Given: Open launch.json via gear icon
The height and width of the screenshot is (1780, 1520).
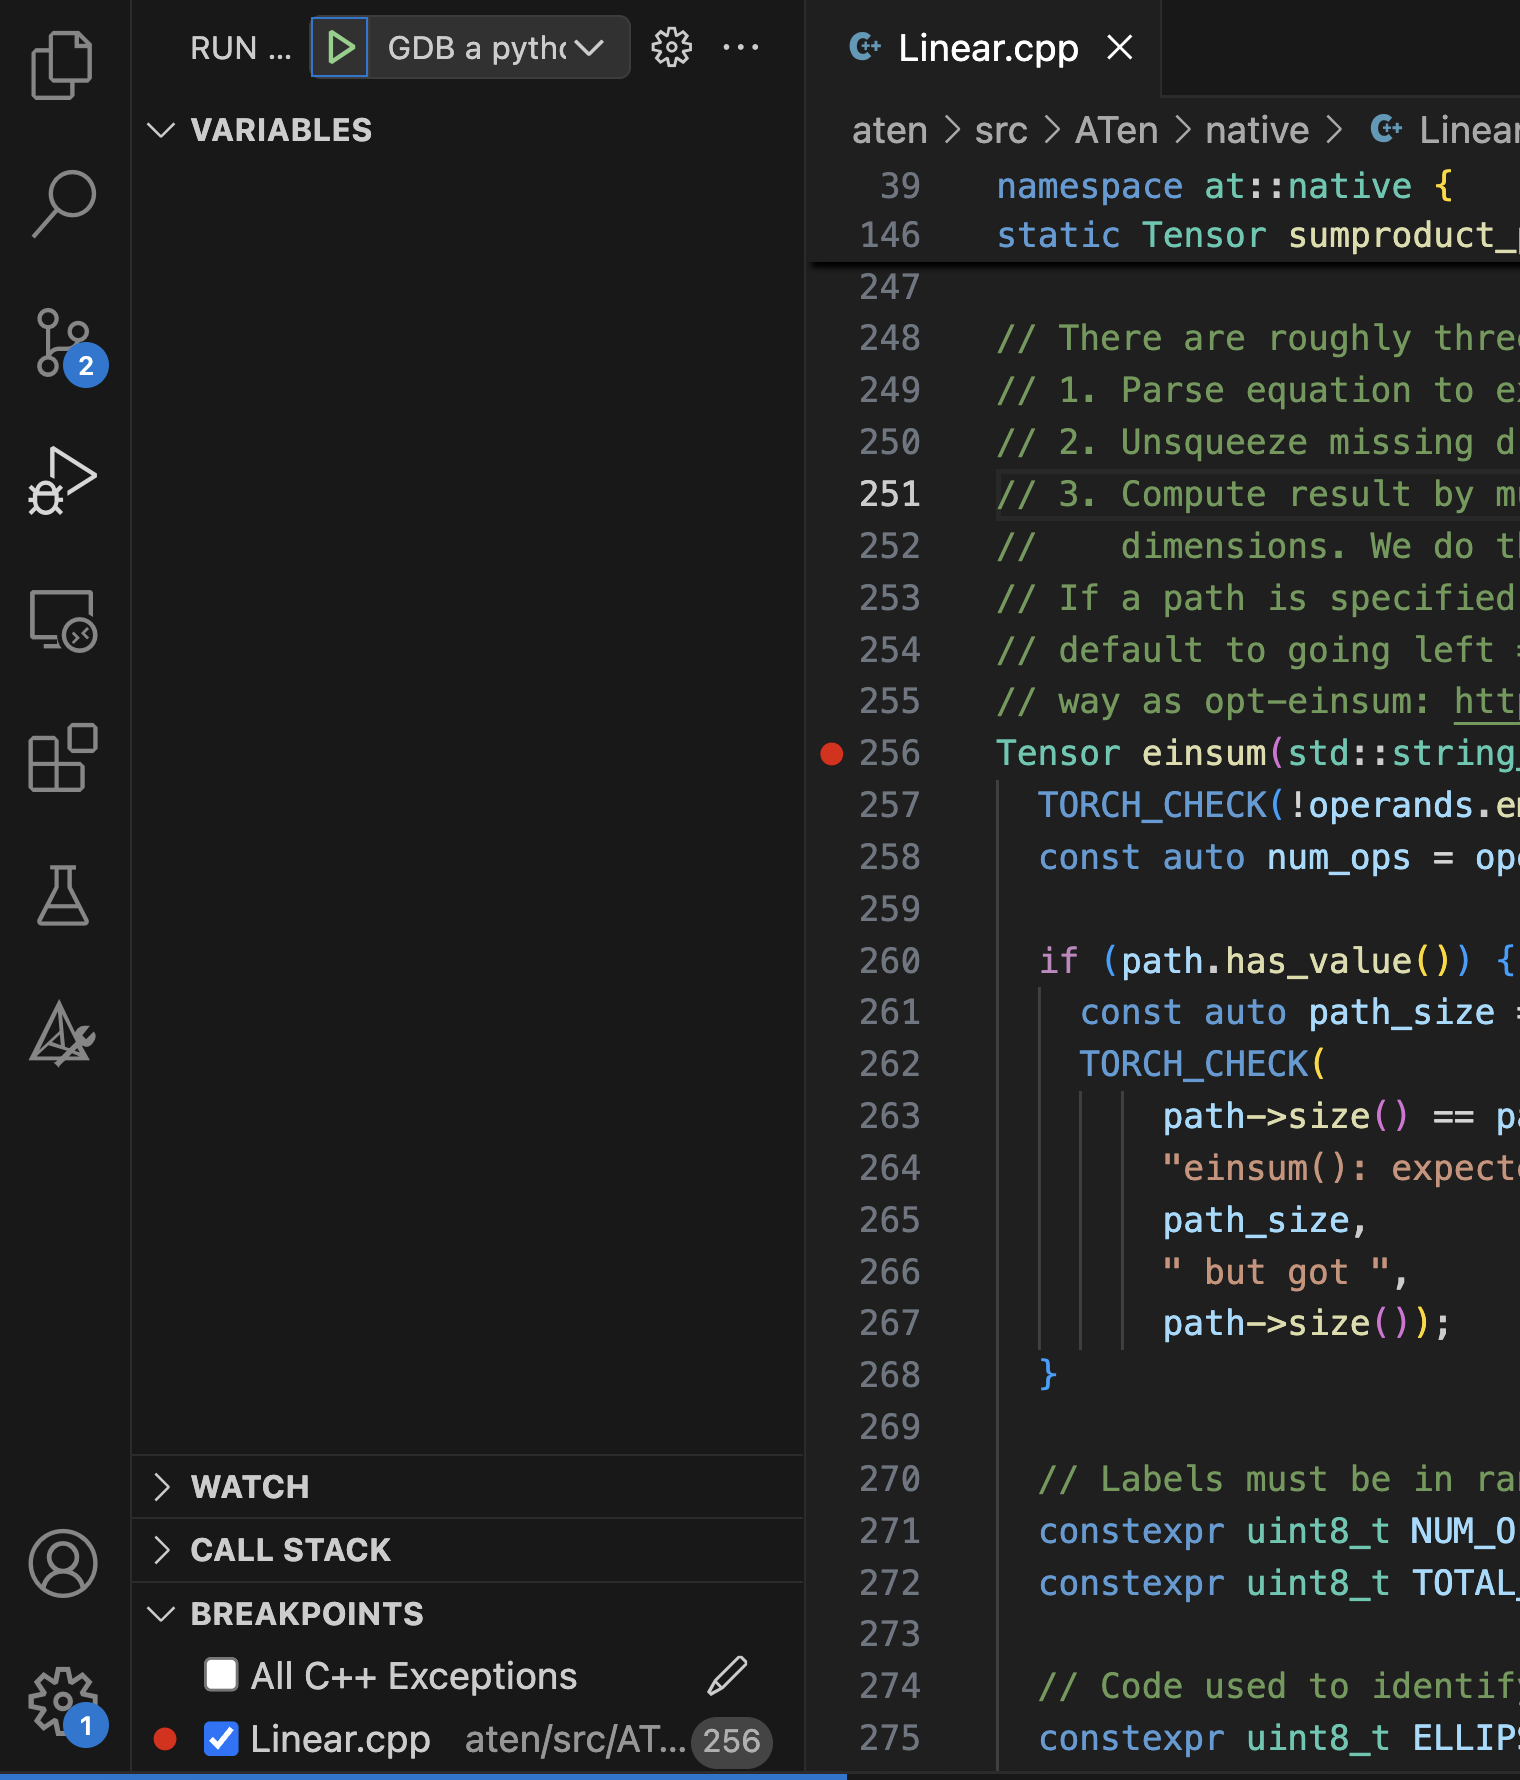Looking at the screenshot, I should 671,47.
